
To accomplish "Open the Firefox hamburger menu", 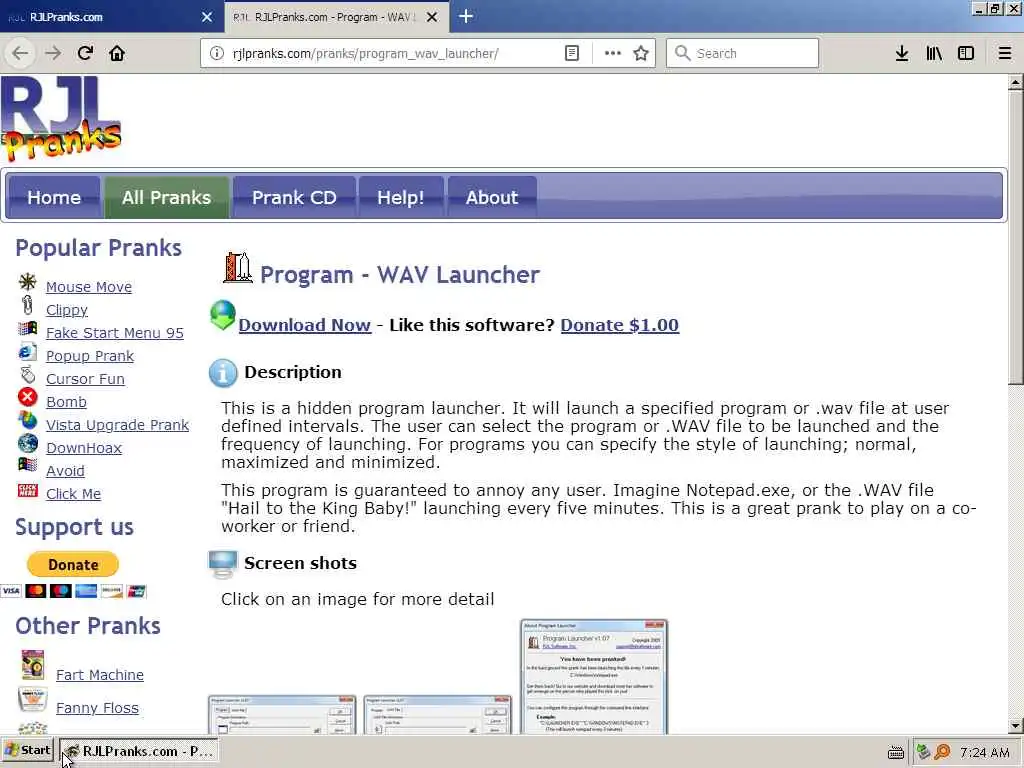I will (x=1004, y=53).
